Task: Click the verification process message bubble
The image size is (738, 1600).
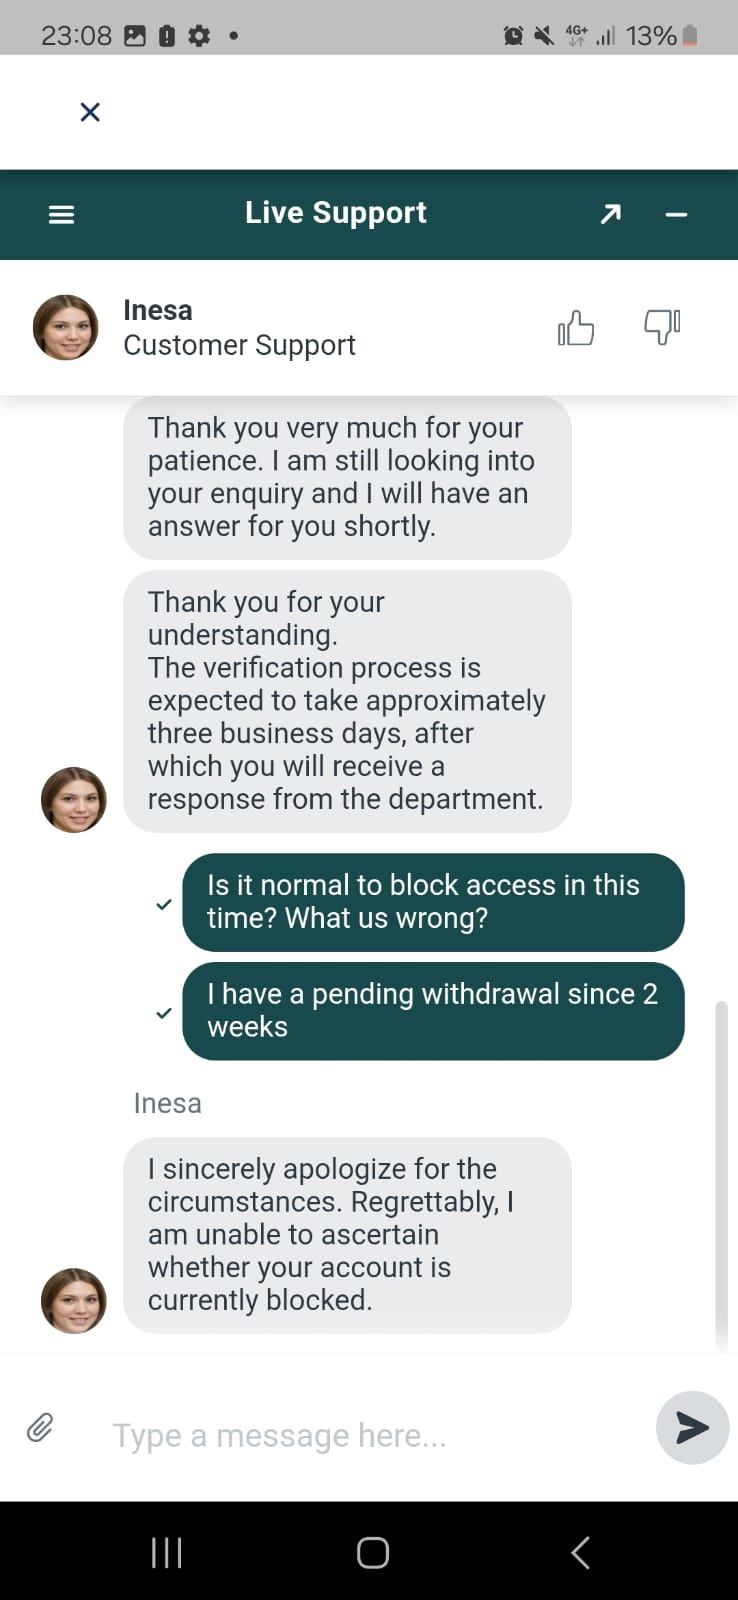Action: (x=347, y=700)
